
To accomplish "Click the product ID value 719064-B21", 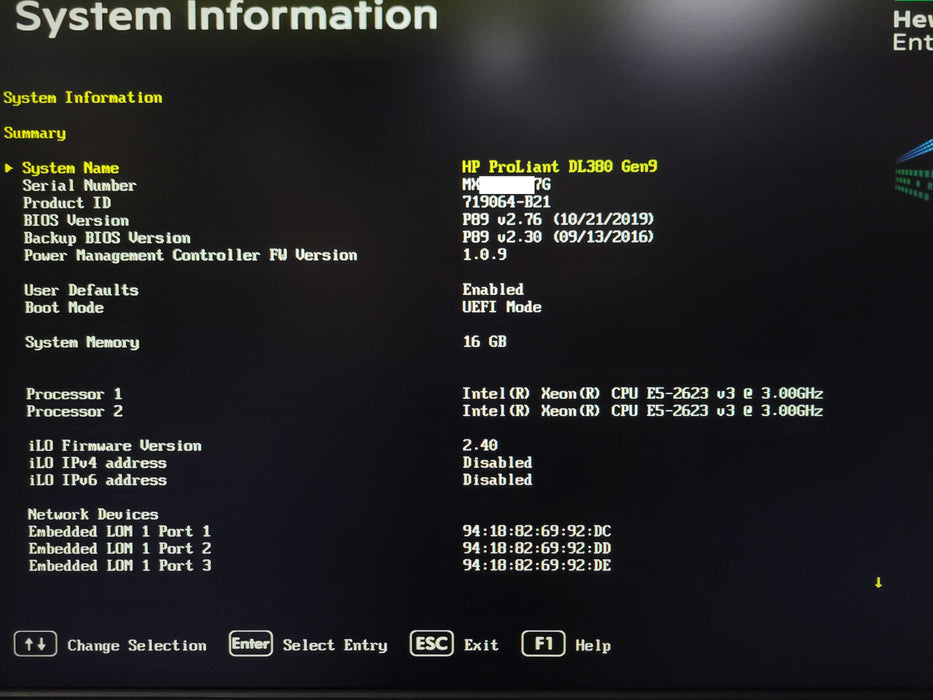I will 506,202.
